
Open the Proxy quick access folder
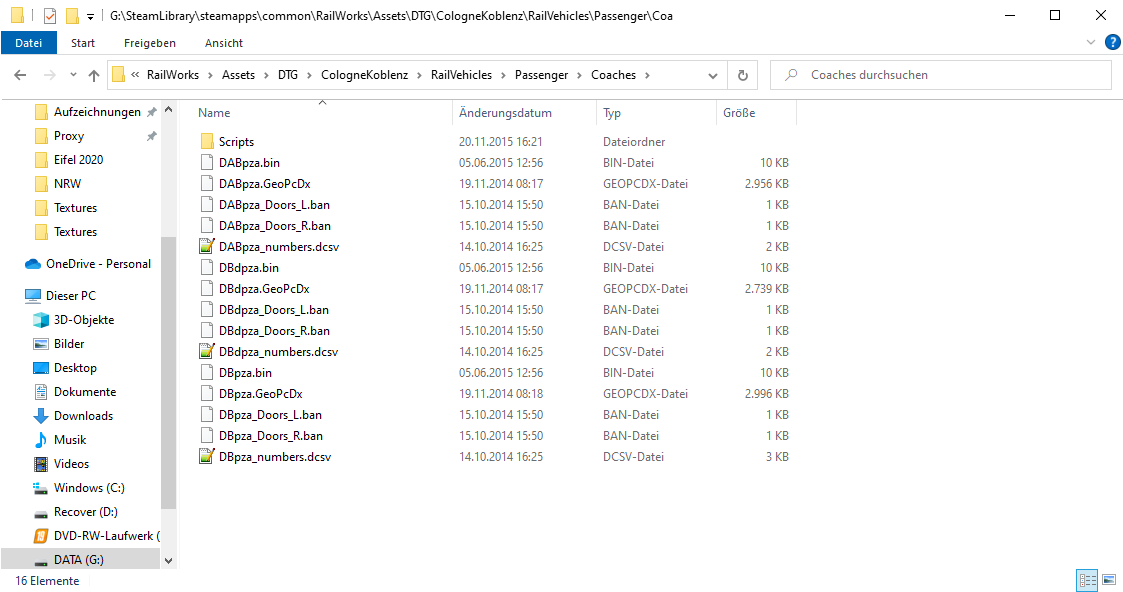coord(69,136)
